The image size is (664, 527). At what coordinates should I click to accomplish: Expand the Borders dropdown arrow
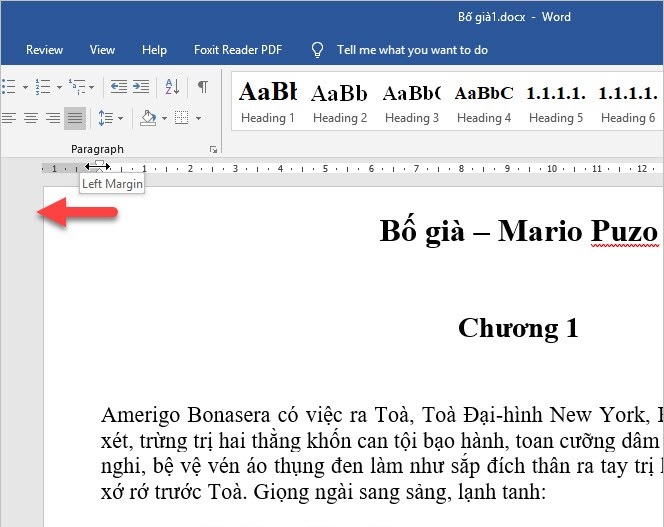198,118
